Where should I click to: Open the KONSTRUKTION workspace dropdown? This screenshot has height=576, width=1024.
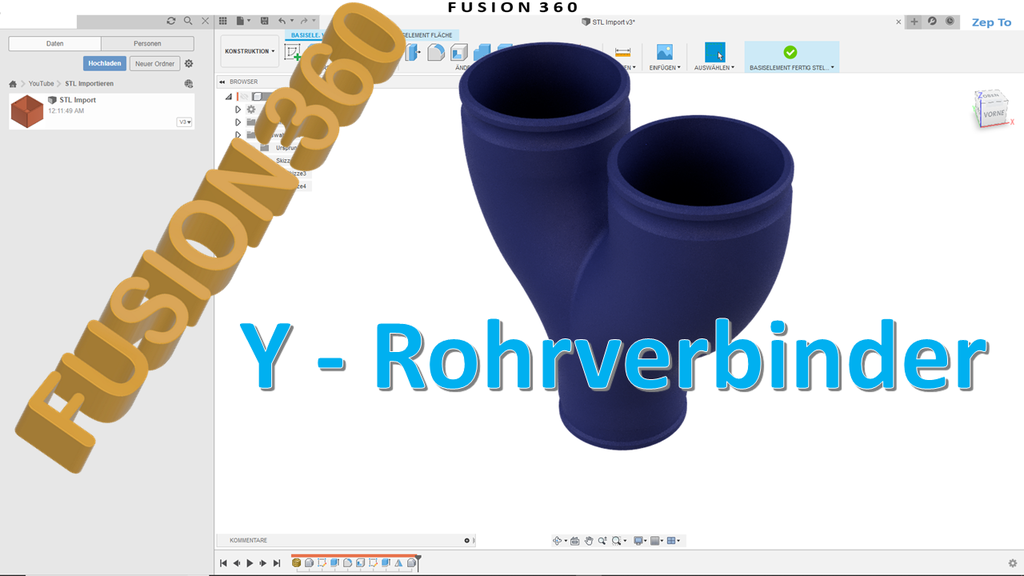249,51
